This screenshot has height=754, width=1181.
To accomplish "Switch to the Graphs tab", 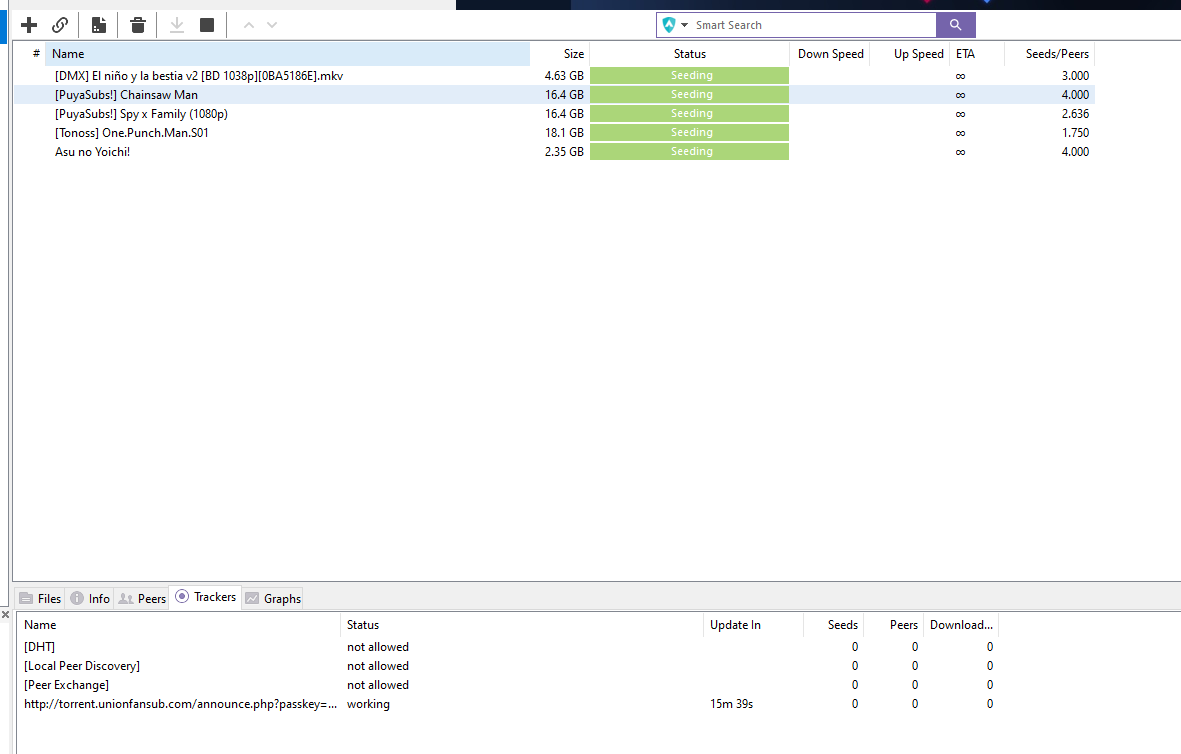I will (273, 599).
